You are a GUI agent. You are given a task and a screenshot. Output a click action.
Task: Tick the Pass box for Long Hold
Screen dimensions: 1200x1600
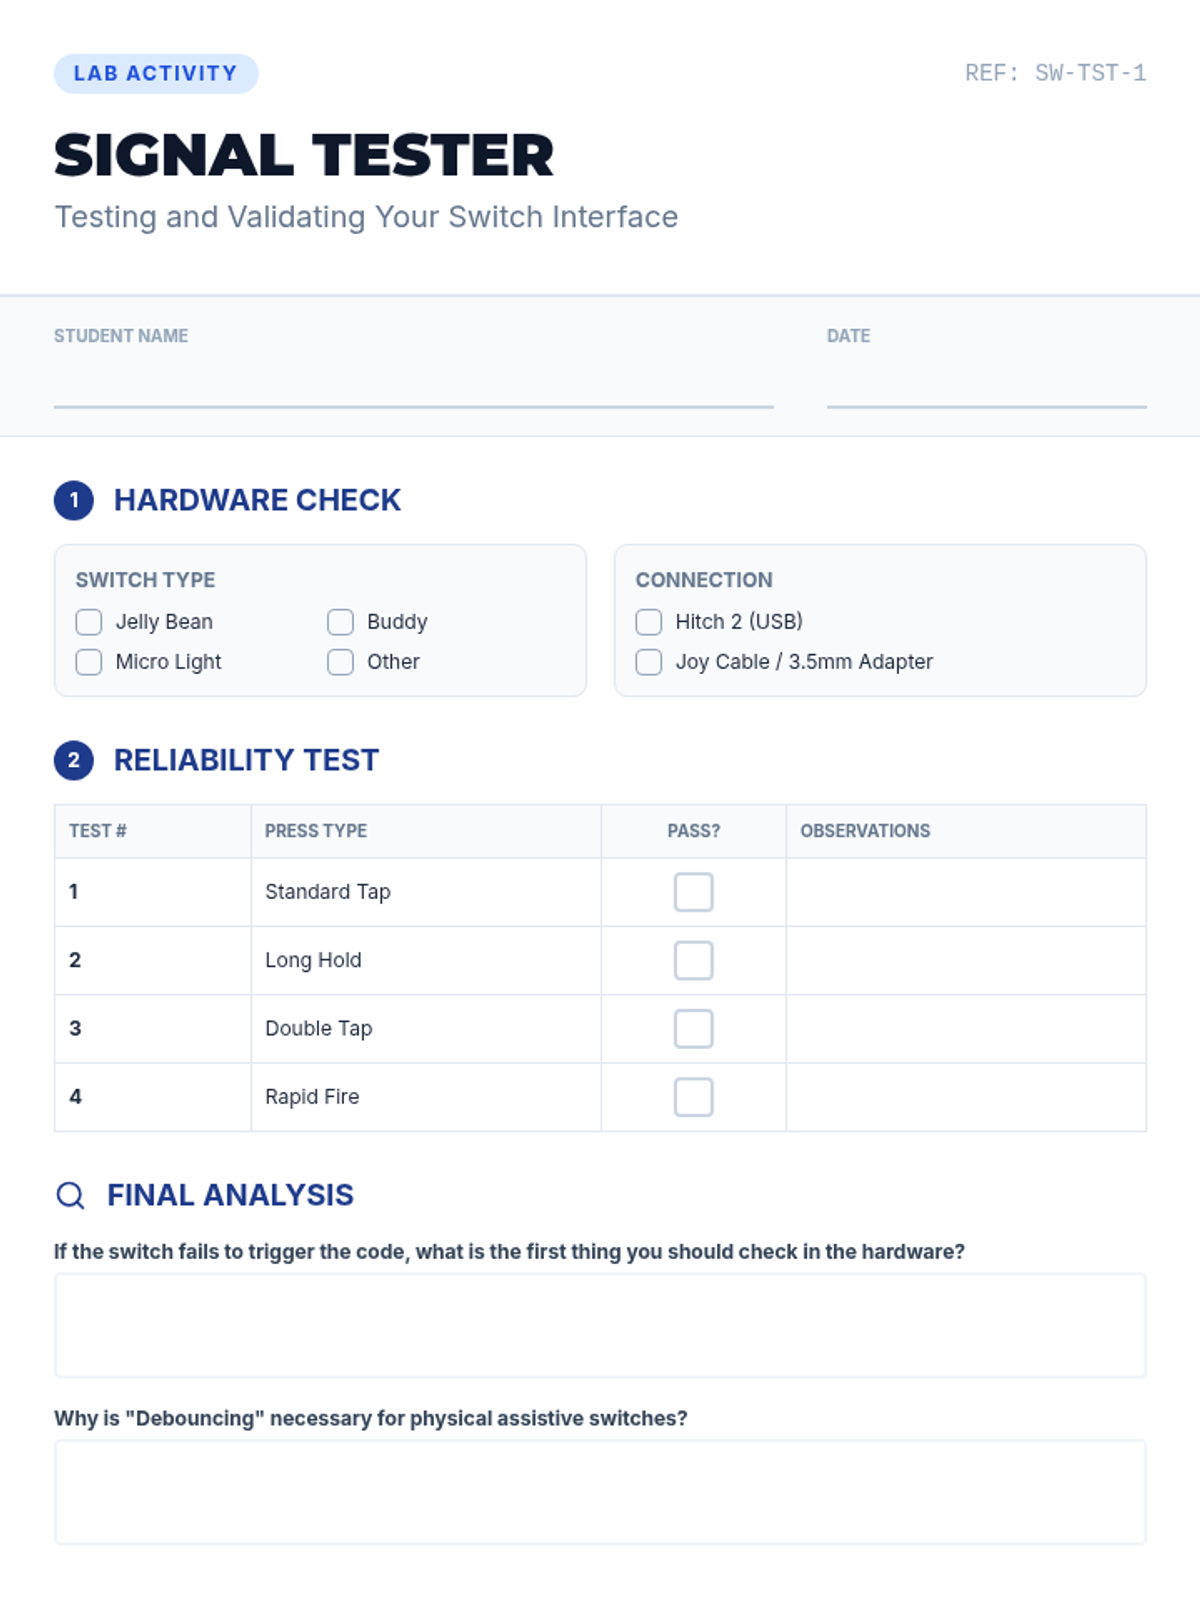[x=693, y=960]
